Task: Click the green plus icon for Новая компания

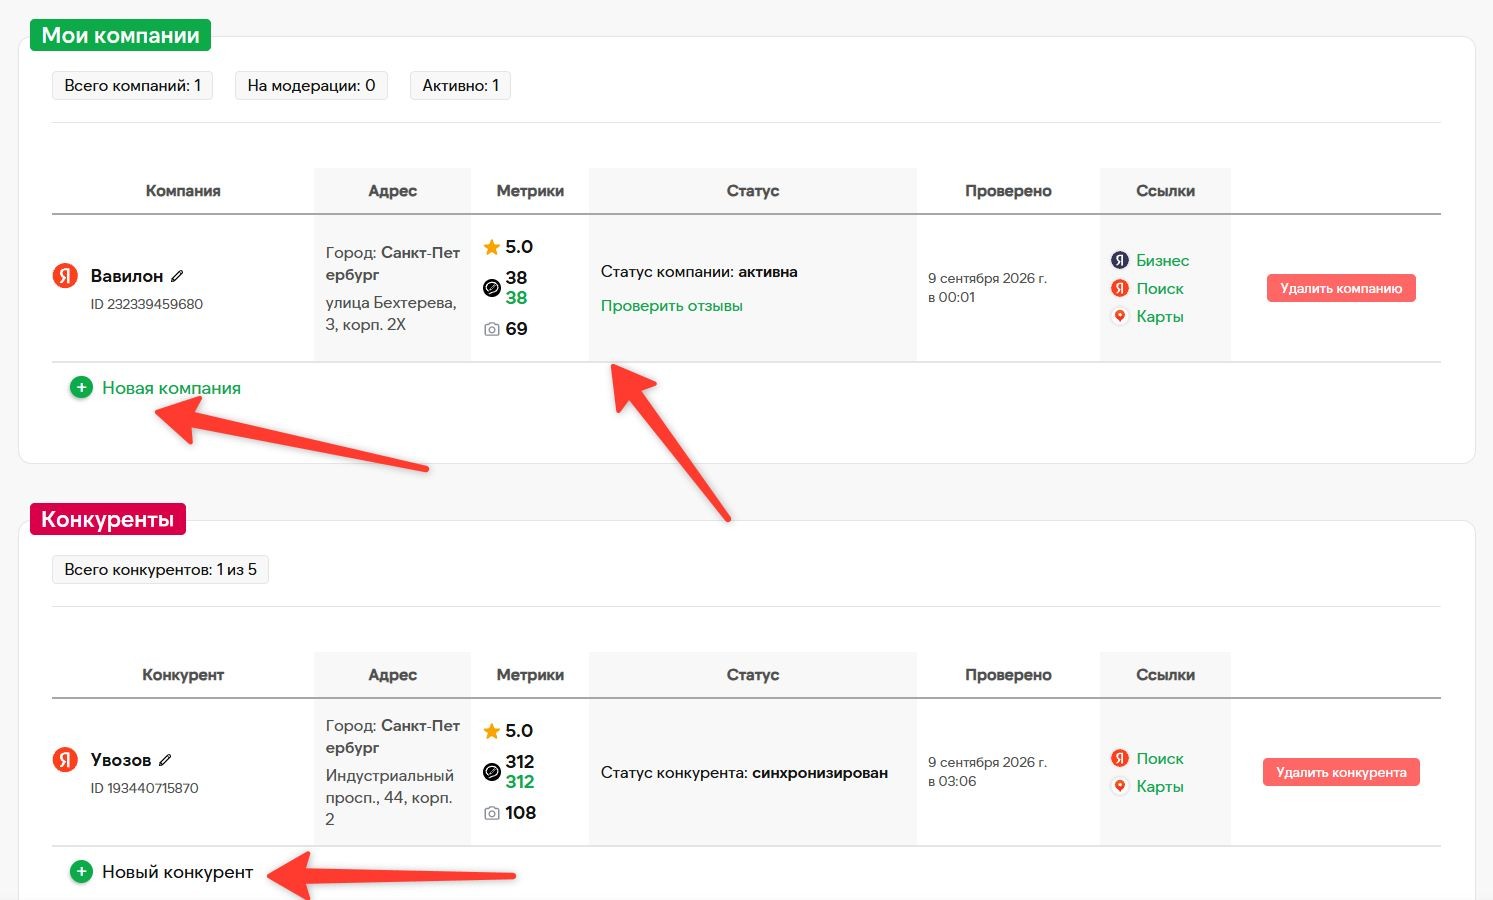Action: click(x=81, y=387)
